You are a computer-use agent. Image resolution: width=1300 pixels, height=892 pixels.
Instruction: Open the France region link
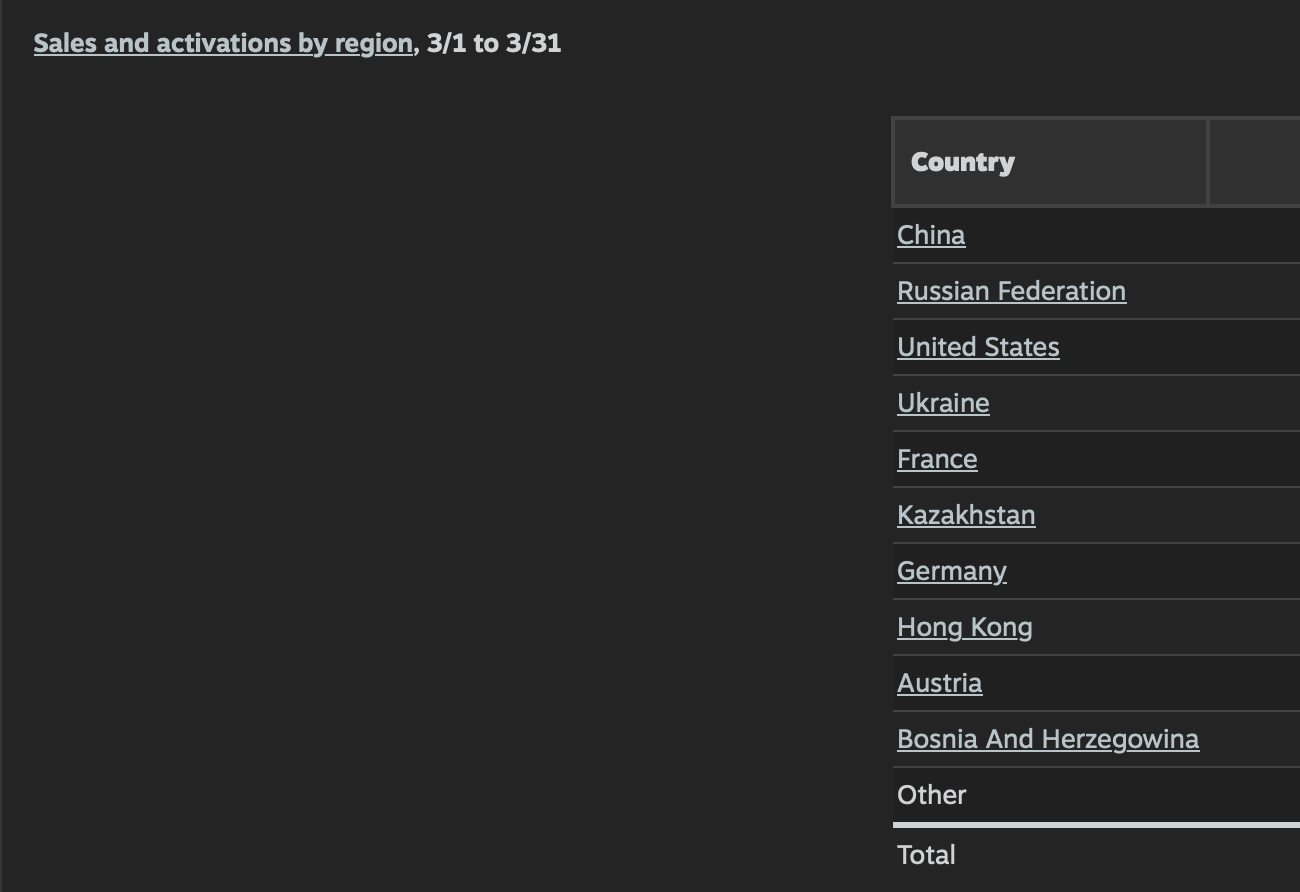click(x=937, y=459)
